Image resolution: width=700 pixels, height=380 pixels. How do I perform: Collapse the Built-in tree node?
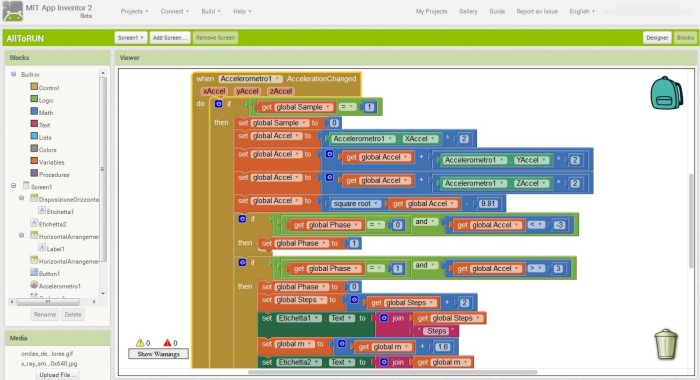13,74
